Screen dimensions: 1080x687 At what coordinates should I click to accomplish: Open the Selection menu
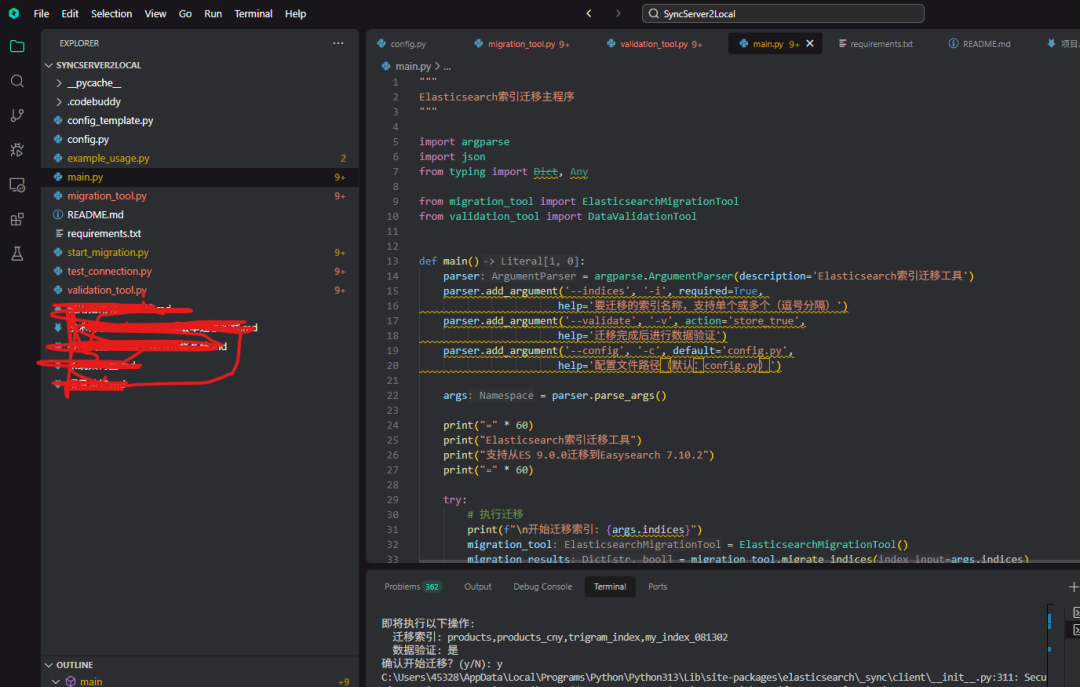click(112, 13)
